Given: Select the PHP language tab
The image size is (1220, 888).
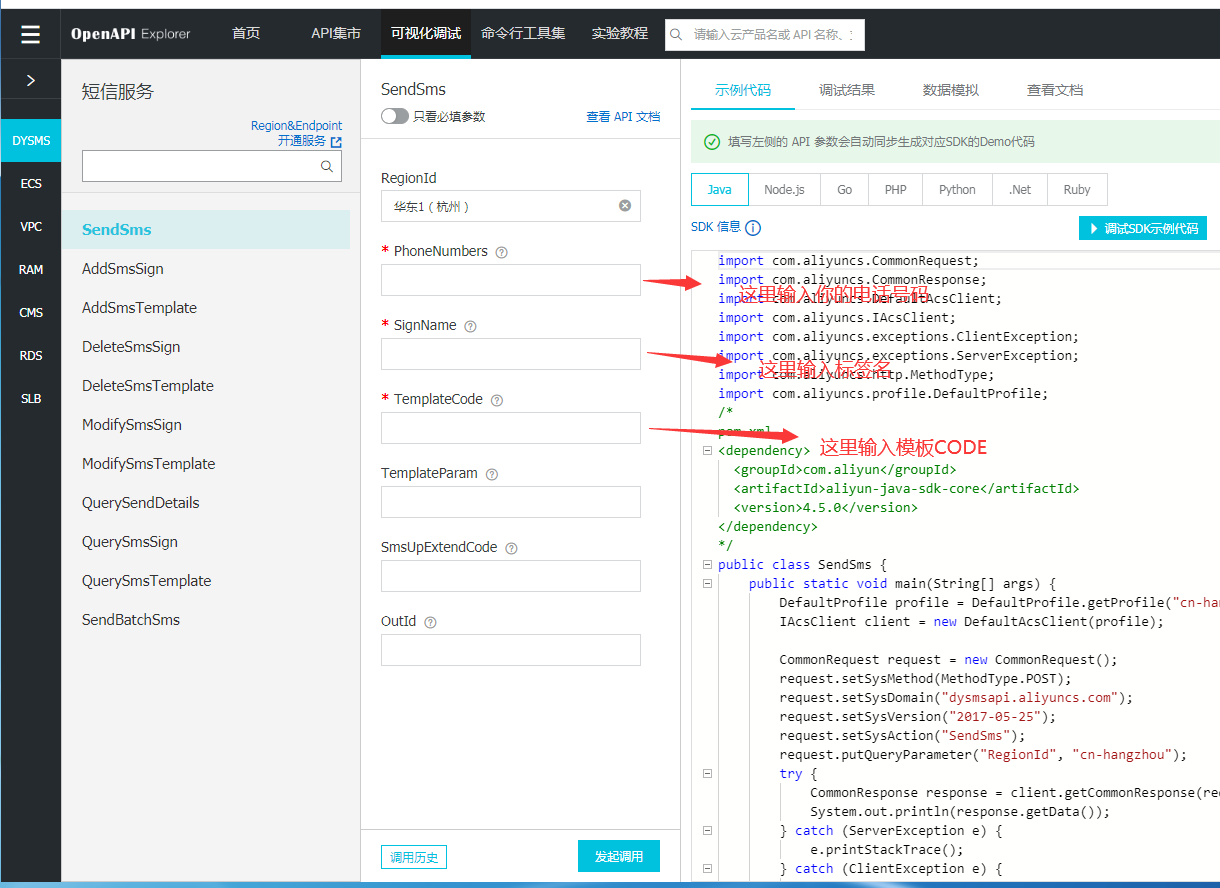Looking at the screenshot, I should [896, 190].
